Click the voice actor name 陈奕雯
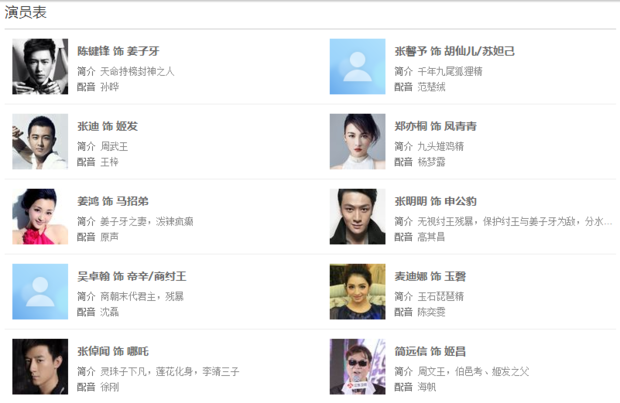This screenshot has height=403, width=620. coord(431,312)
